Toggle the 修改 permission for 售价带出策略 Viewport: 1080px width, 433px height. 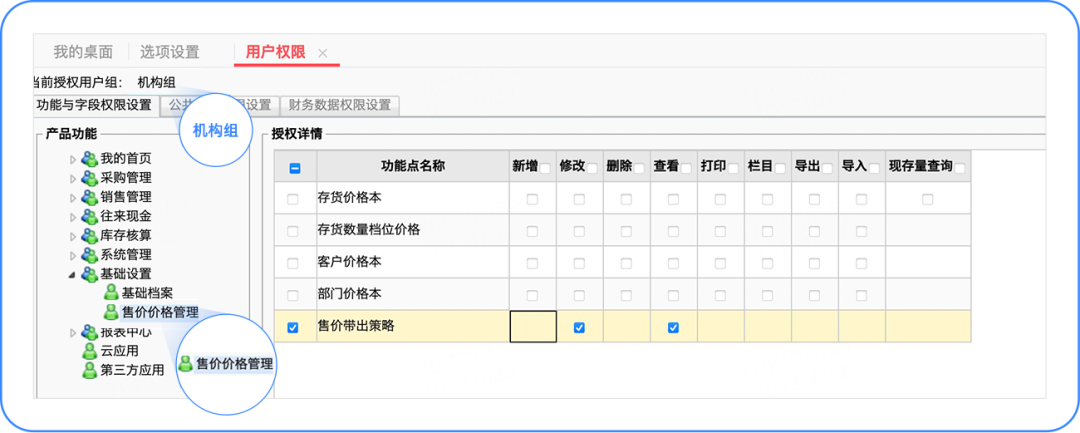point(579,327)
